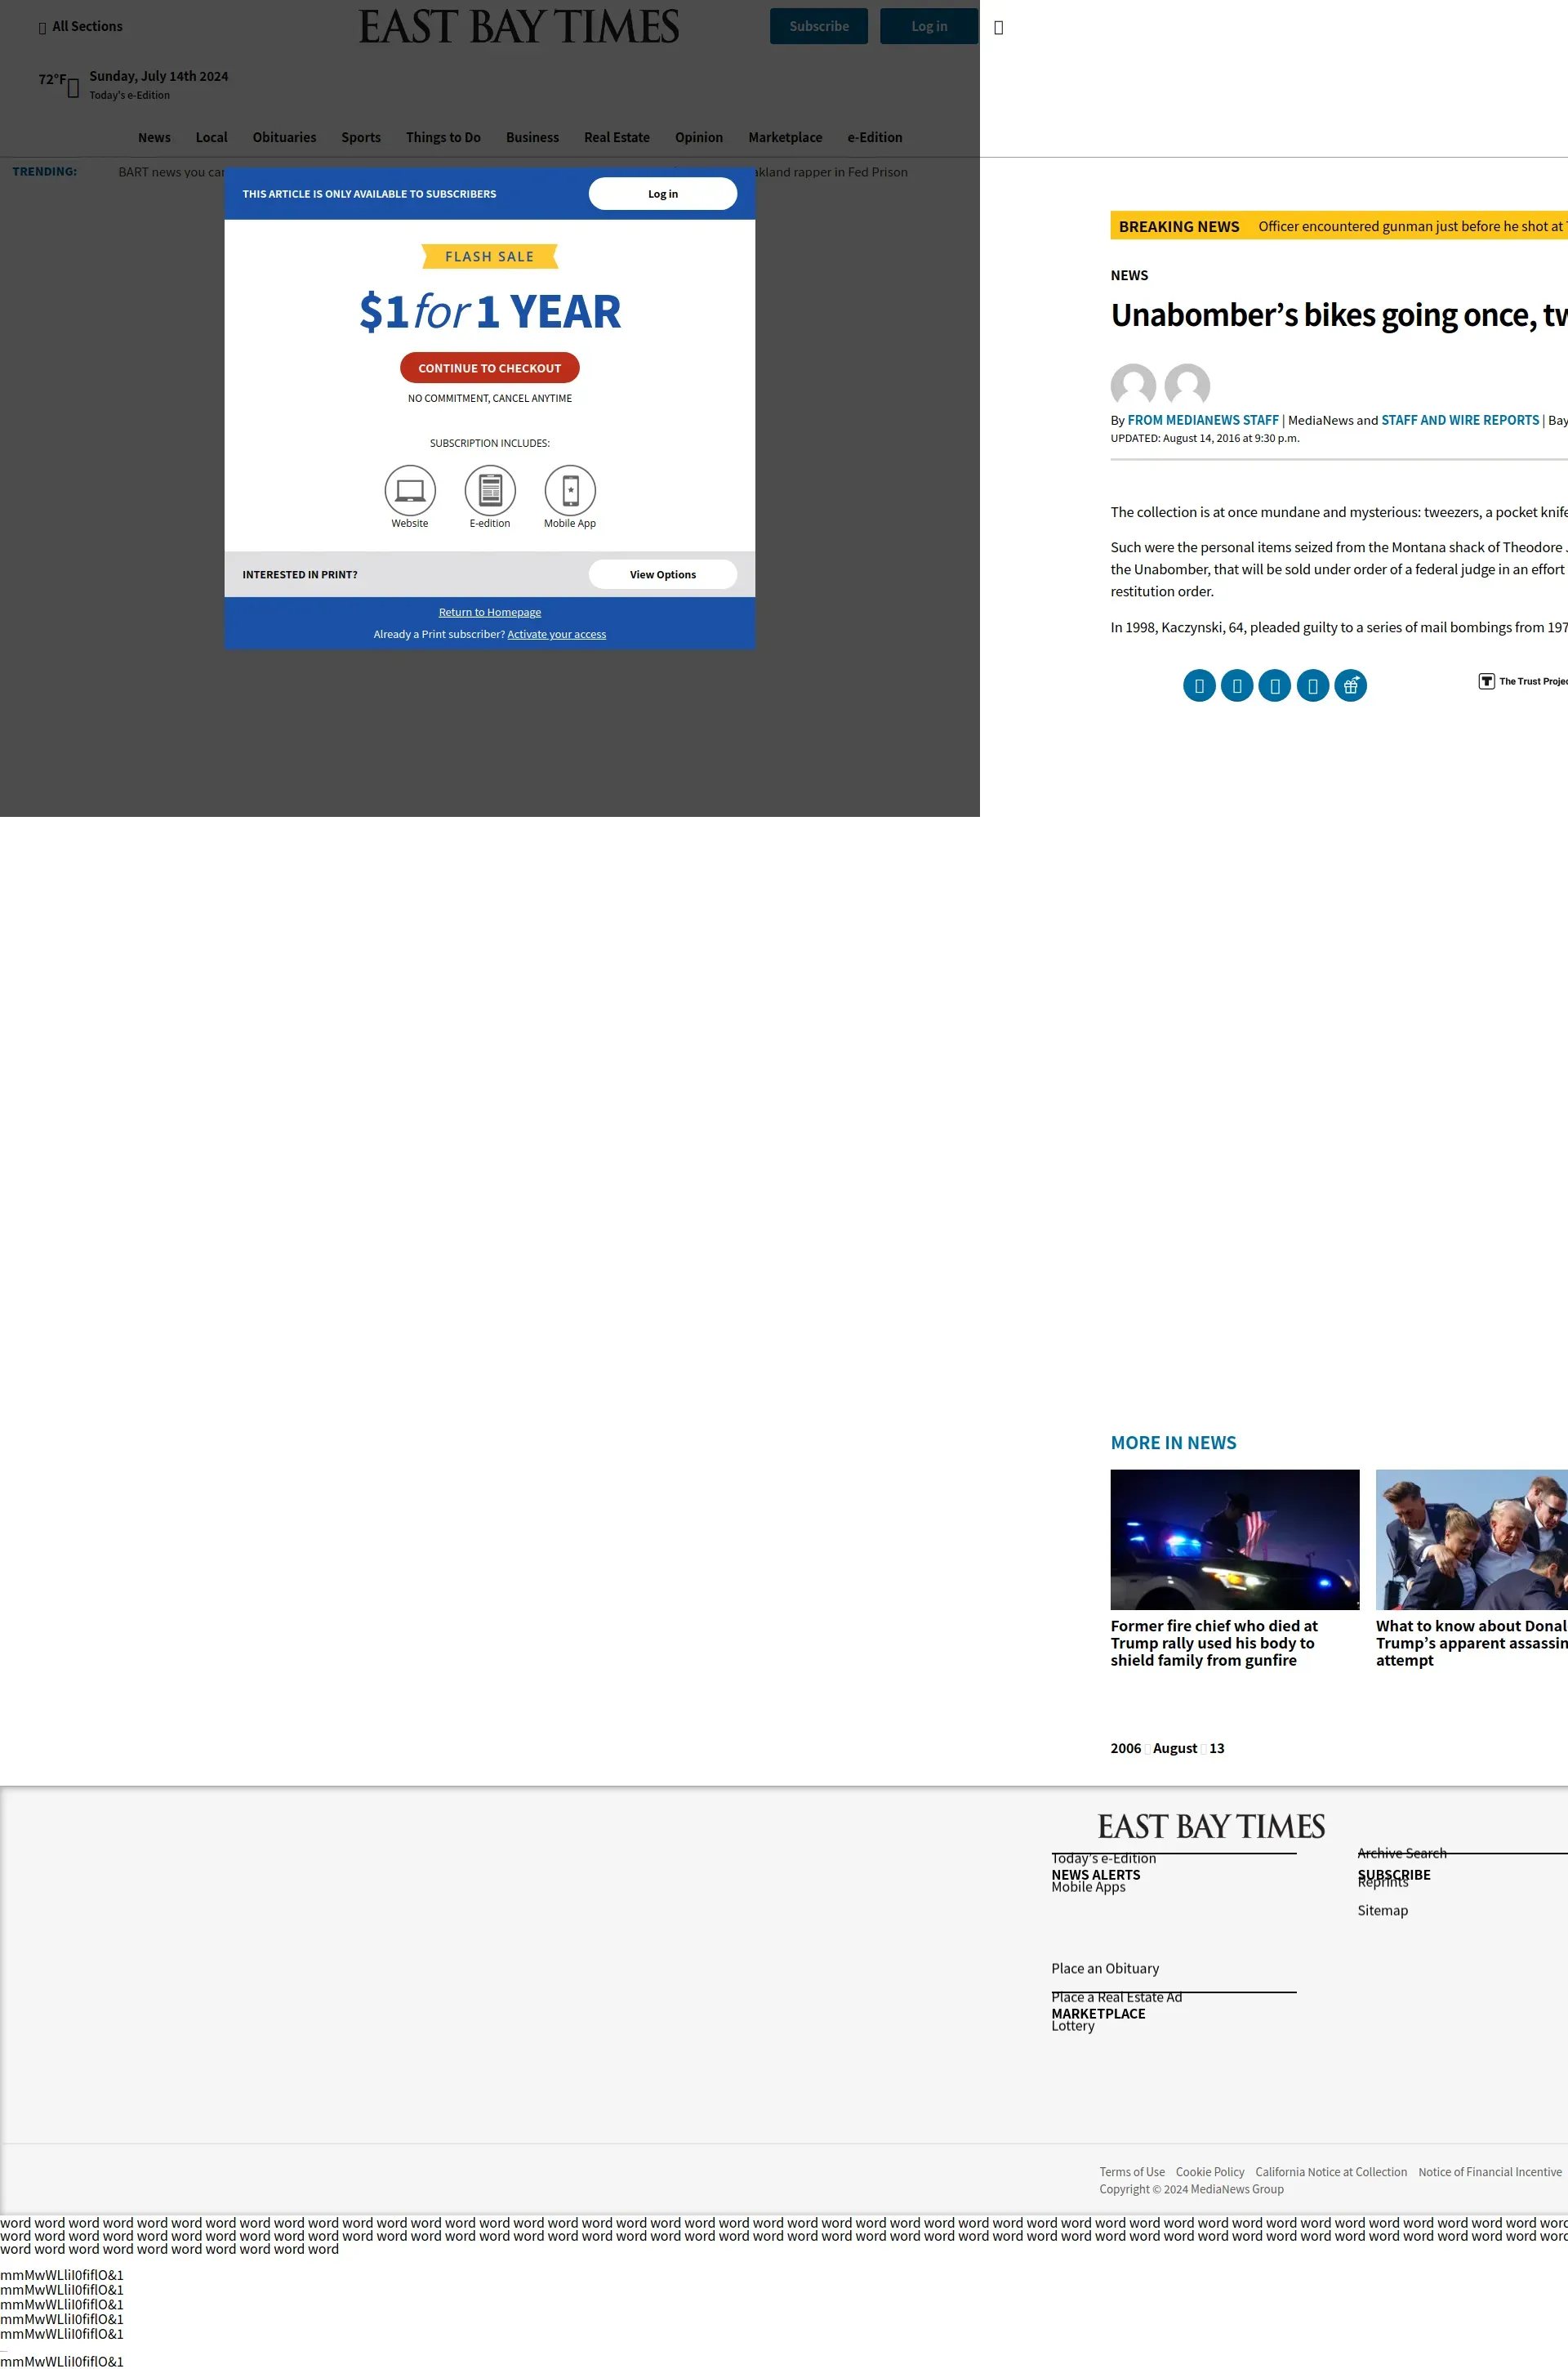
Task: Click the August archive breadcrumb
Action: 1175,1748
